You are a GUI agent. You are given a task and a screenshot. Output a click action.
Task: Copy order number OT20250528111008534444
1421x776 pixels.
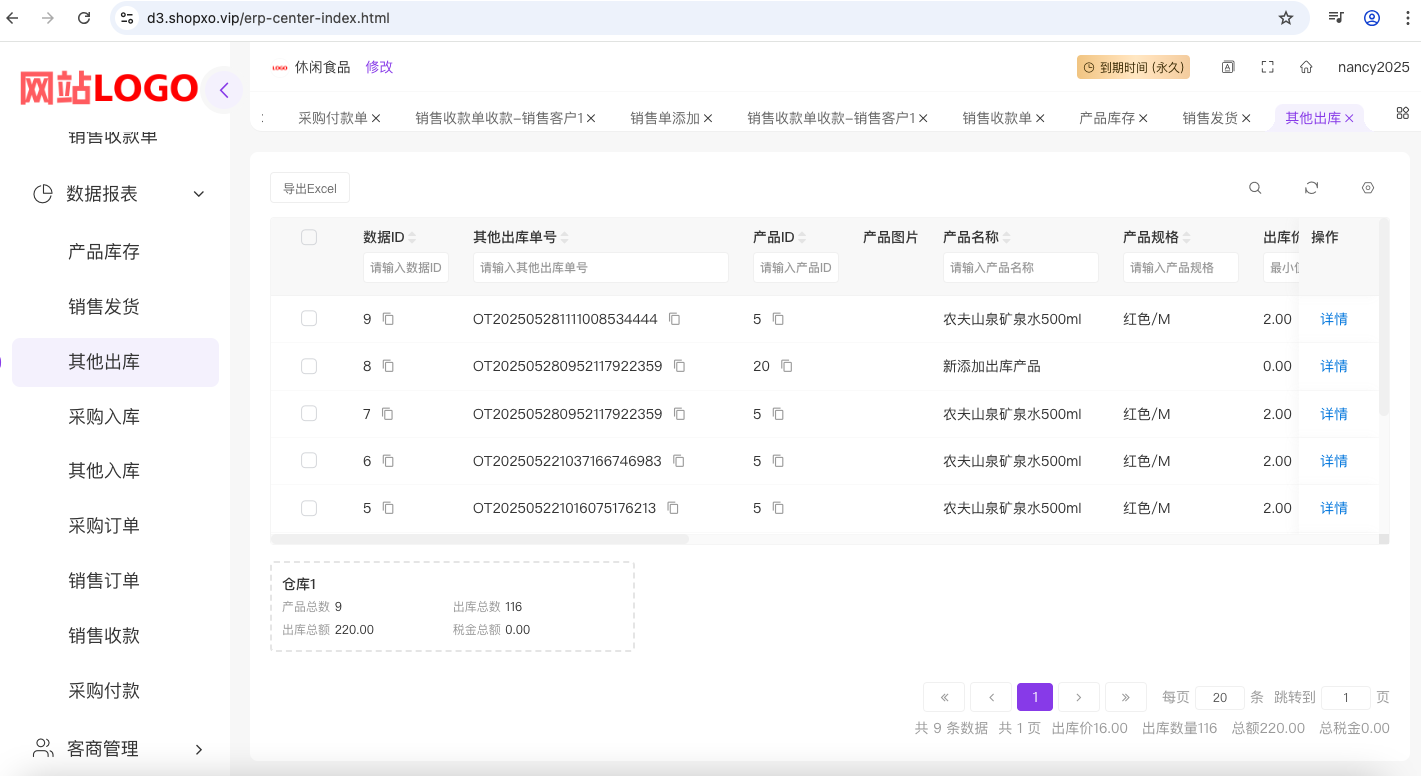coord(674,319)
